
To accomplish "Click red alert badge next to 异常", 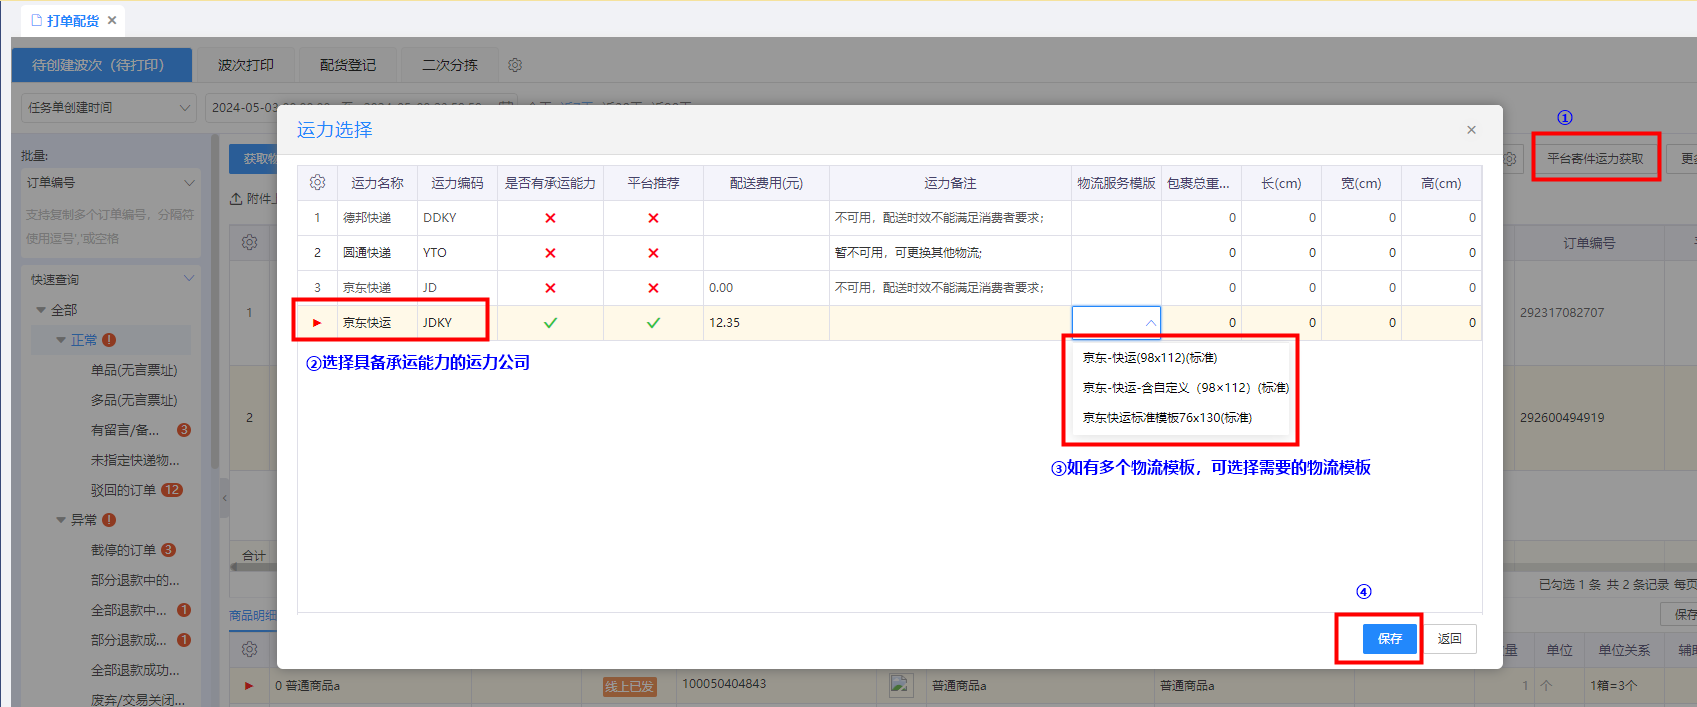I will 109,520.
